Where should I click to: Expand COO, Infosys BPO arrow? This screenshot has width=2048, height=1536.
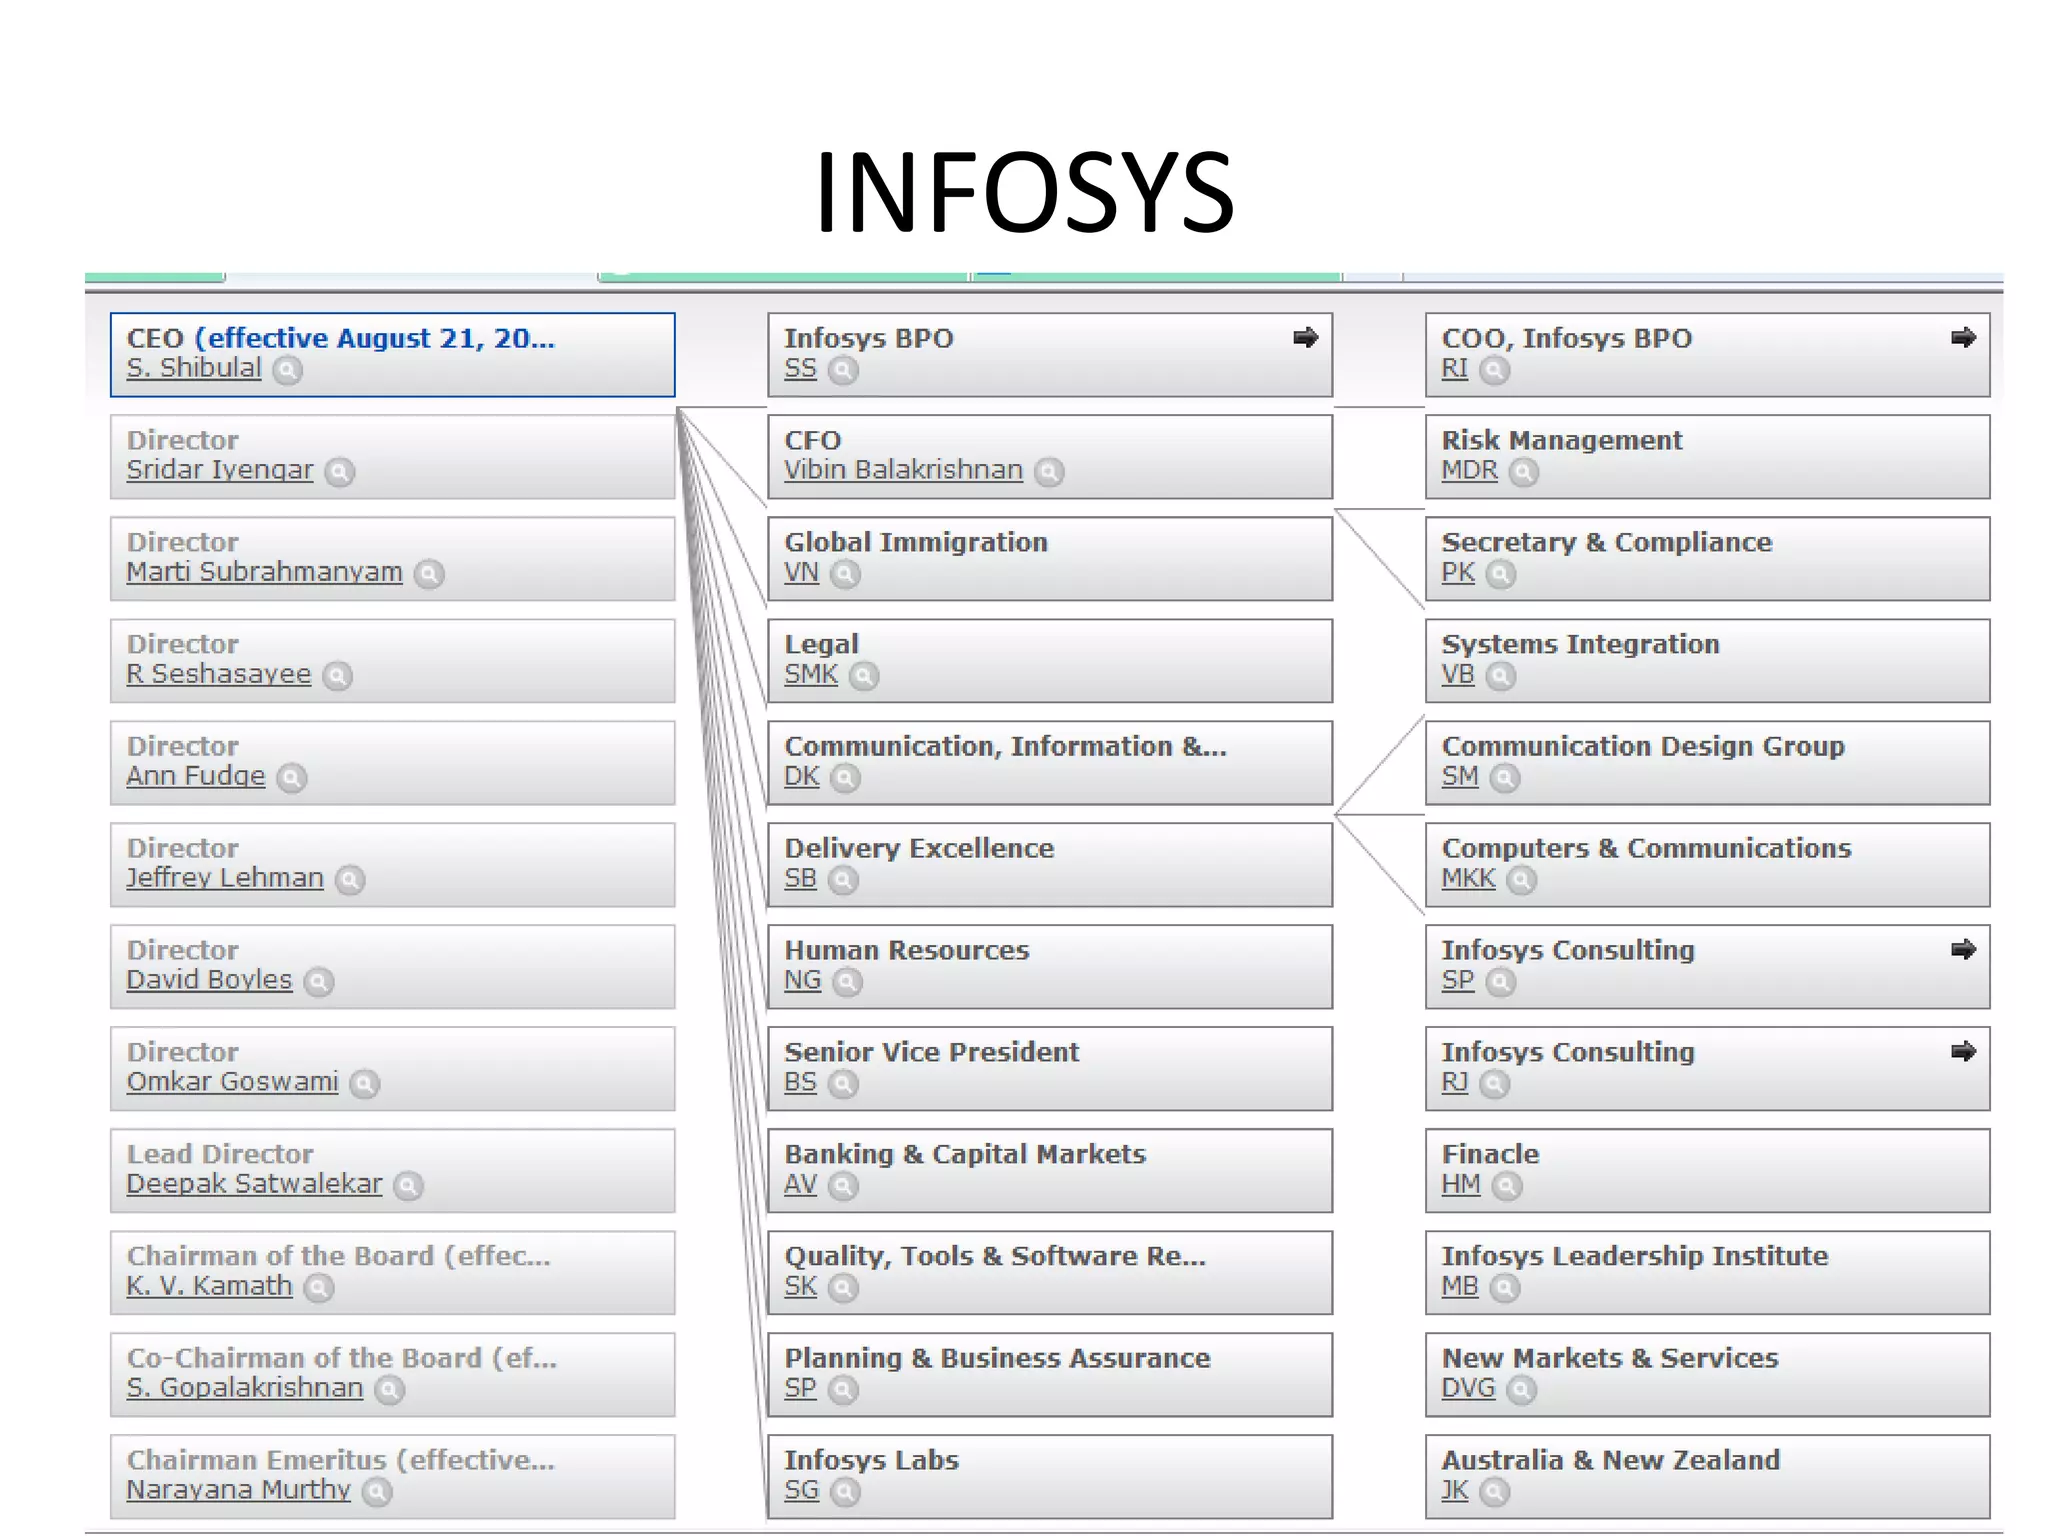pos(1963,338)
